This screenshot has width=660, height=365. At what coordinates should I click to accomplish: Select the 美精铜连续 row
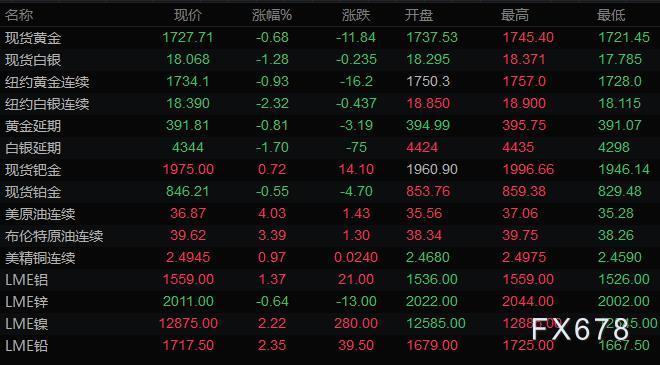pyautogui.click(x=330, y=257)
